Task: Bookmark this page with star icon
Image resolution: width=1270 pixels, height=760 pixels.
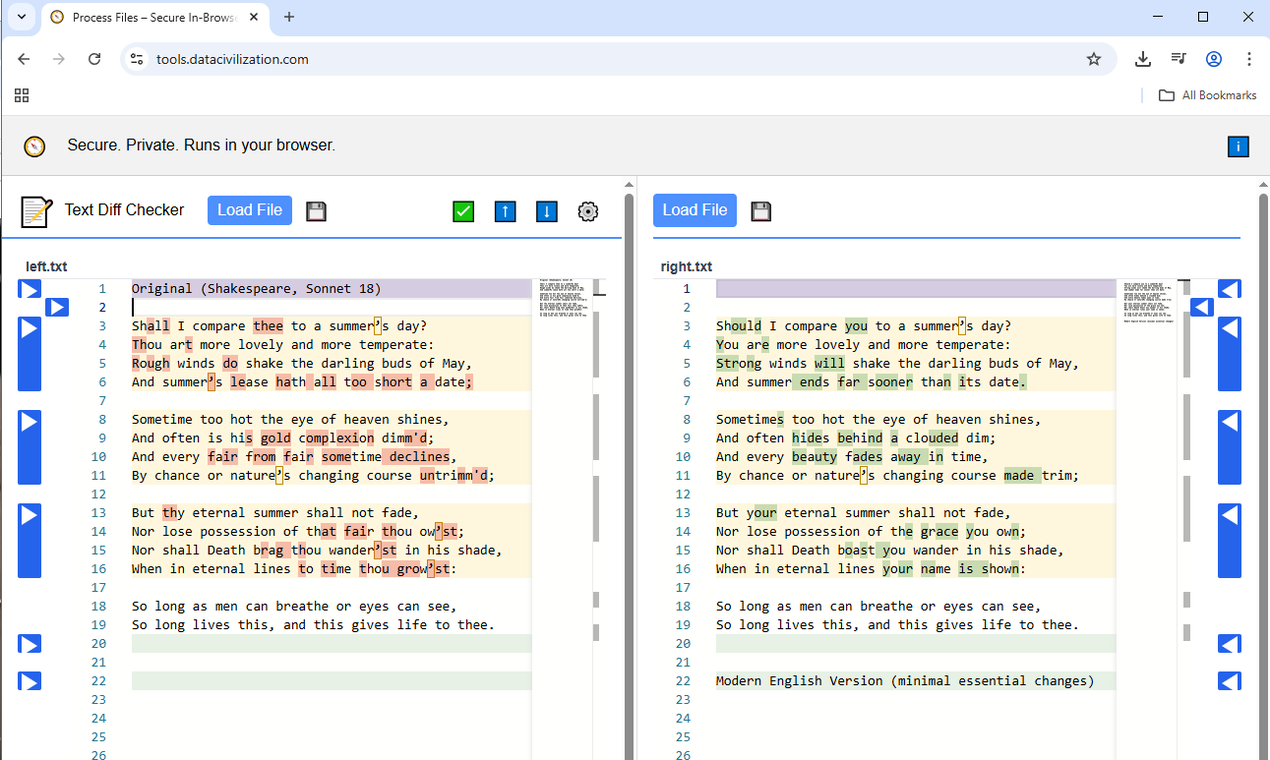Action: (1094, 59)
